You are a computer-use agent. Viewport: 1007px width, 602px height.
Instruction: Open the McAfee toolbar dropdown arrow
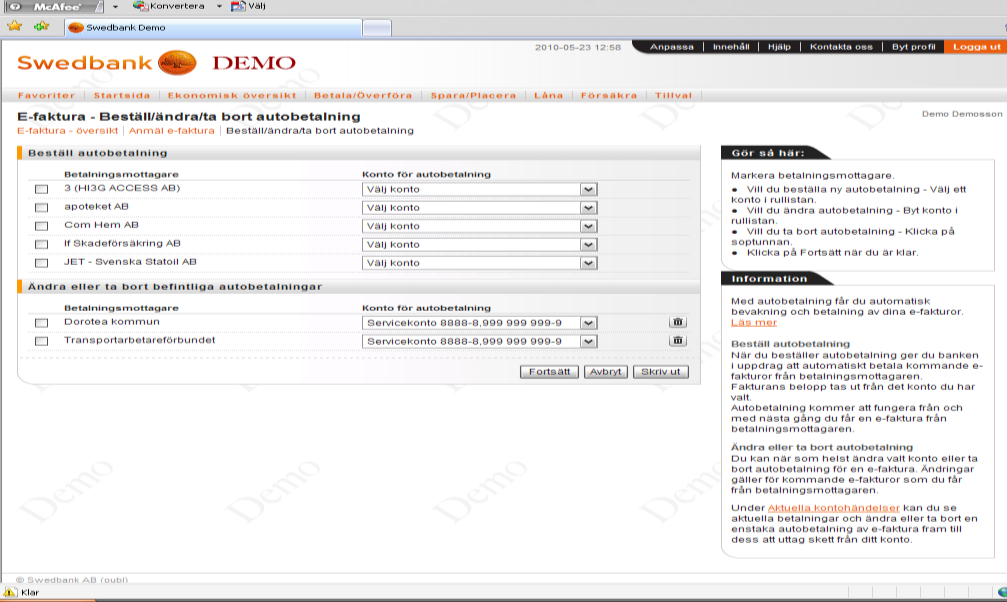[x=115, y=6]
